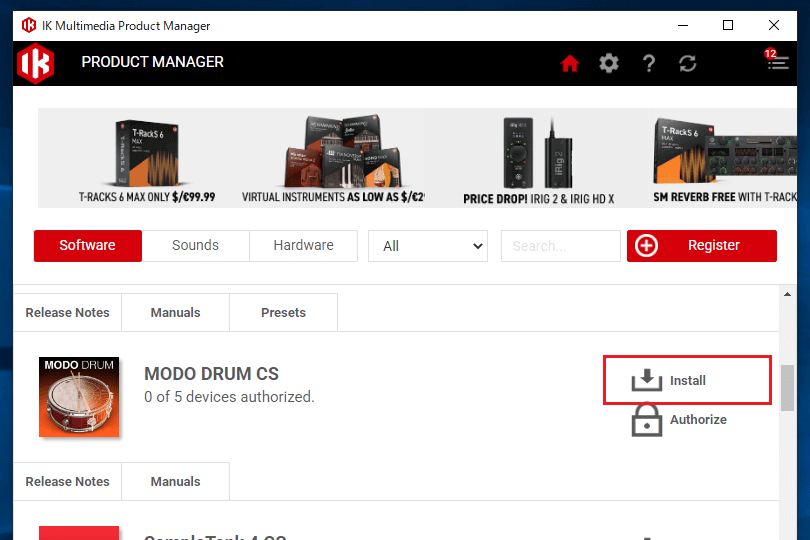This screenshot has width=810, height=540.
Task: Open notifications menu showing 12 badge
Action: tap(776, 61)
